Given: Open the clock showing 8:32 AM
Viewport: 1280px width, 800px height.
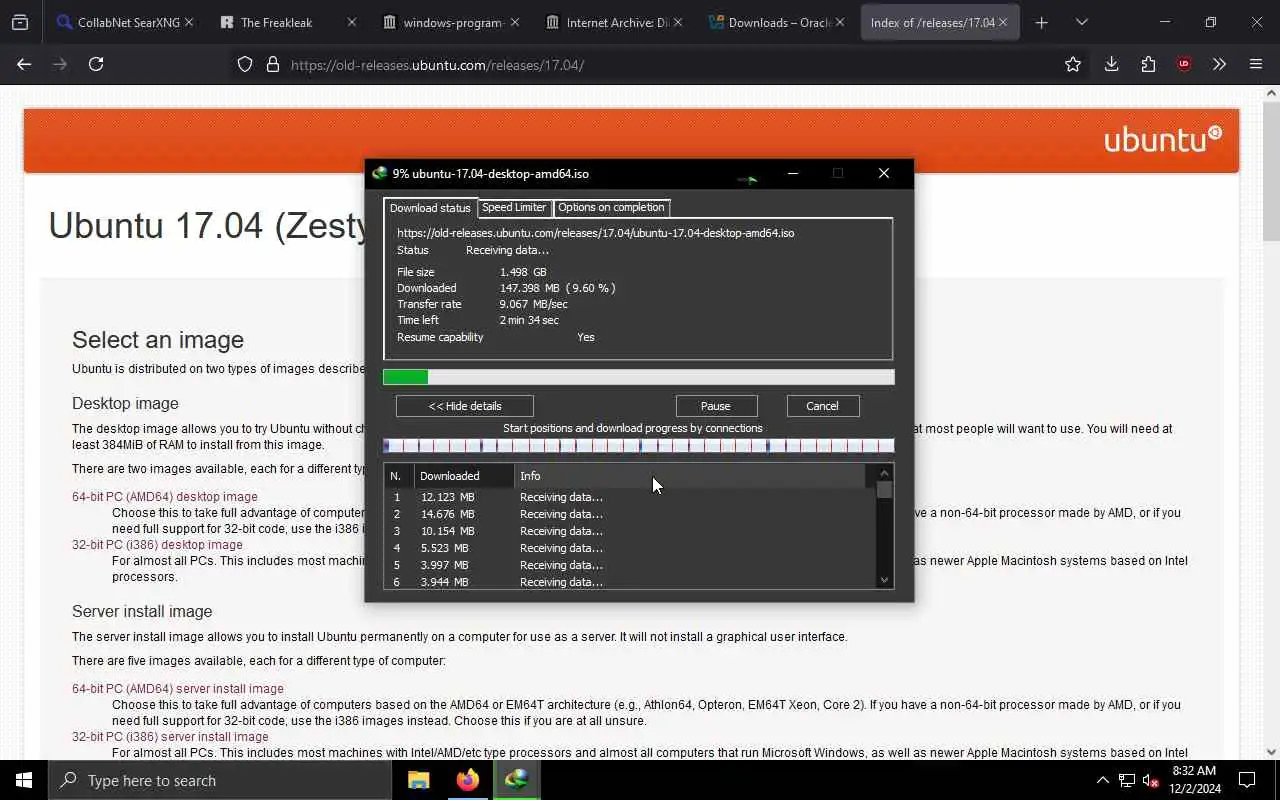Looking at the screenshot, I should click(x=1193, y=780).
